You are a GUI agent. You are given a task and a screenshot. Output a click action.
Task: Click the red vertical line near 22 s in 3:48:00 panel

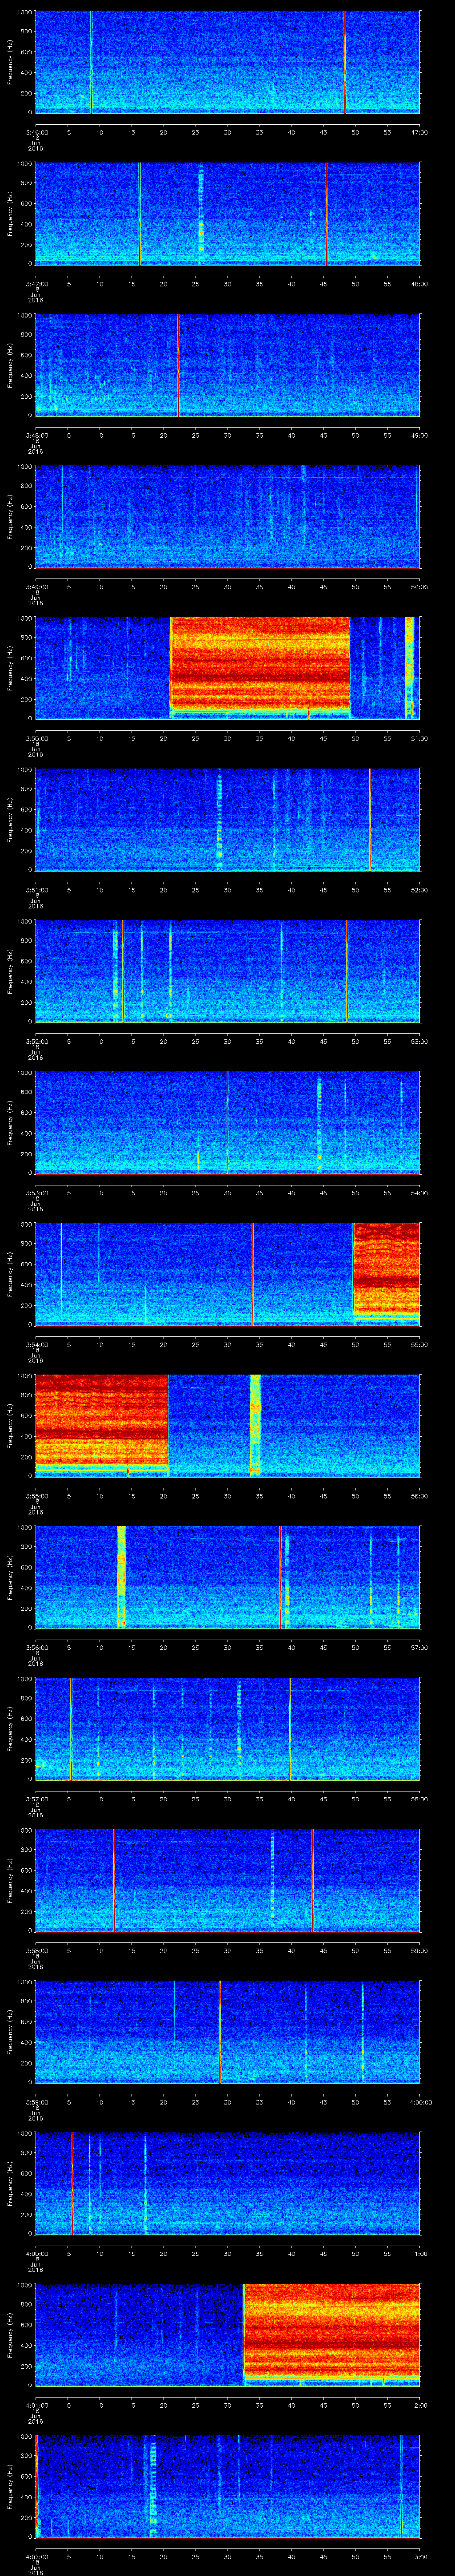[178, 365]
